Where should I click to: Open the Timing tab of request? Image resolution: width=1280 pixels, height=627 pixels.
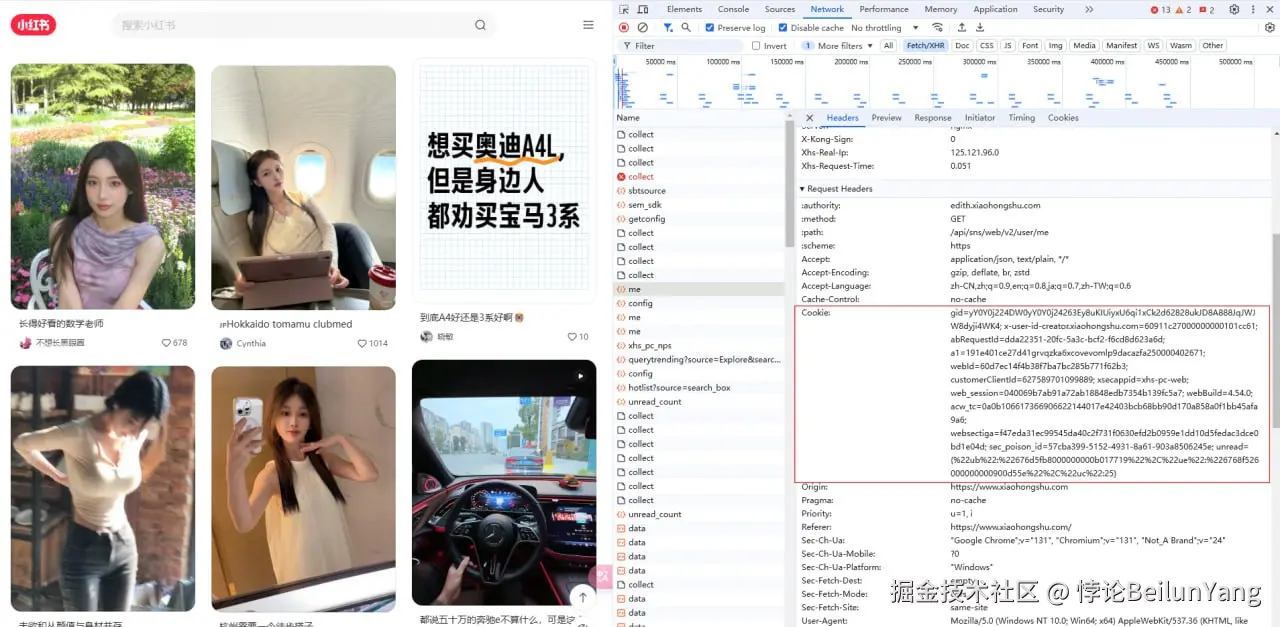pos(1022,118)
